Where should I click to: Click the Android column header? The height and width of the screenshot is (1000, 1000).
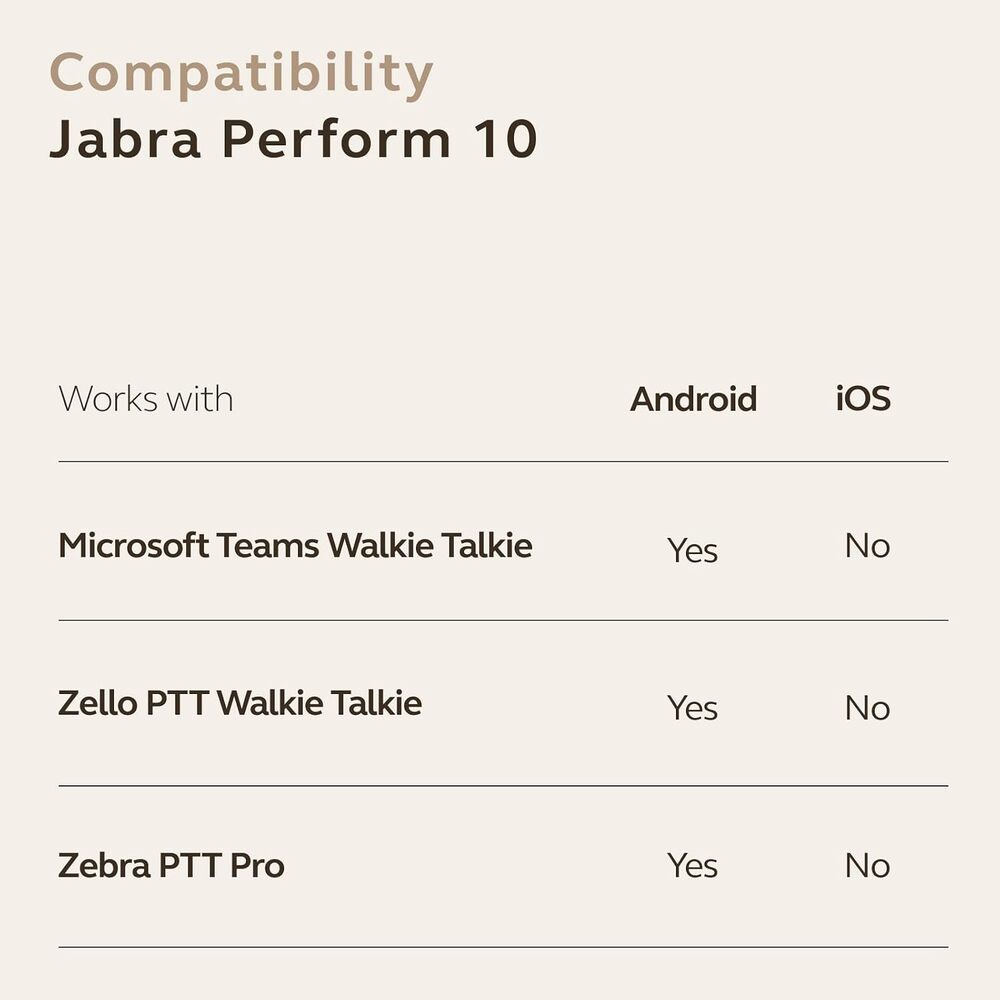(693, 399)
